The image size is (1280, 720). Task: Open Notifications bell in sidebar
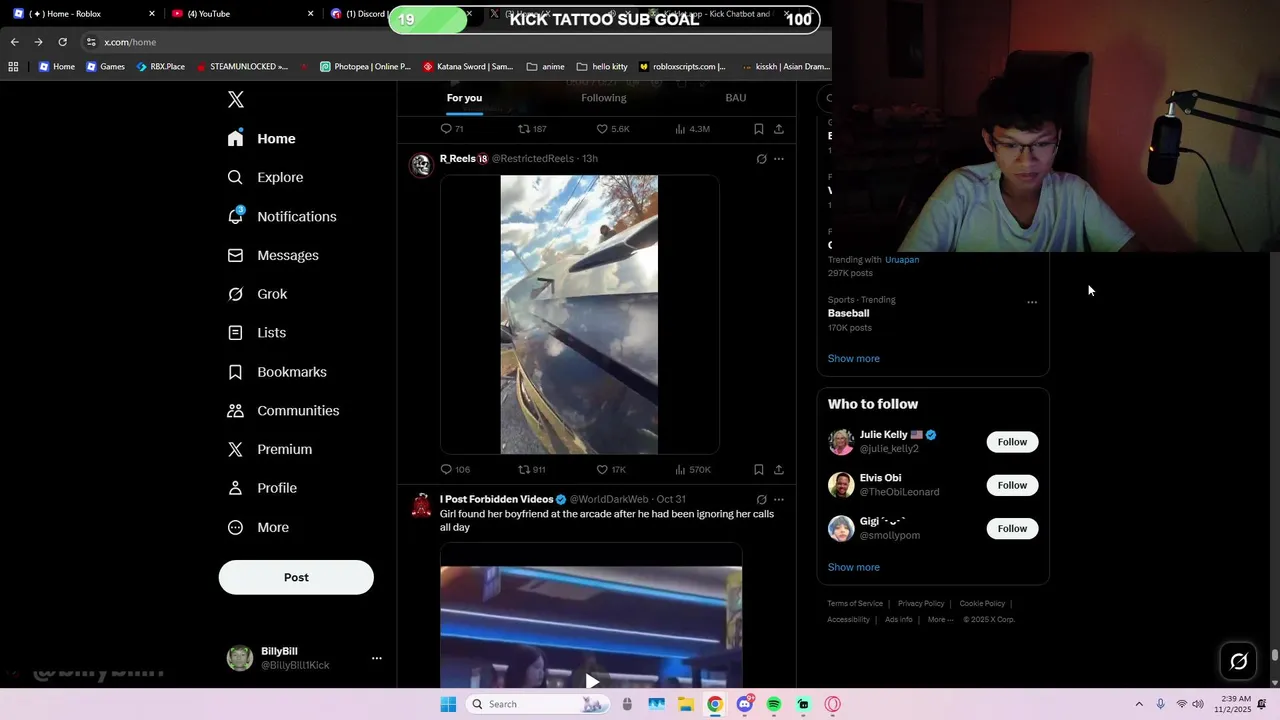pyautogui.click(x=235, y=216)
